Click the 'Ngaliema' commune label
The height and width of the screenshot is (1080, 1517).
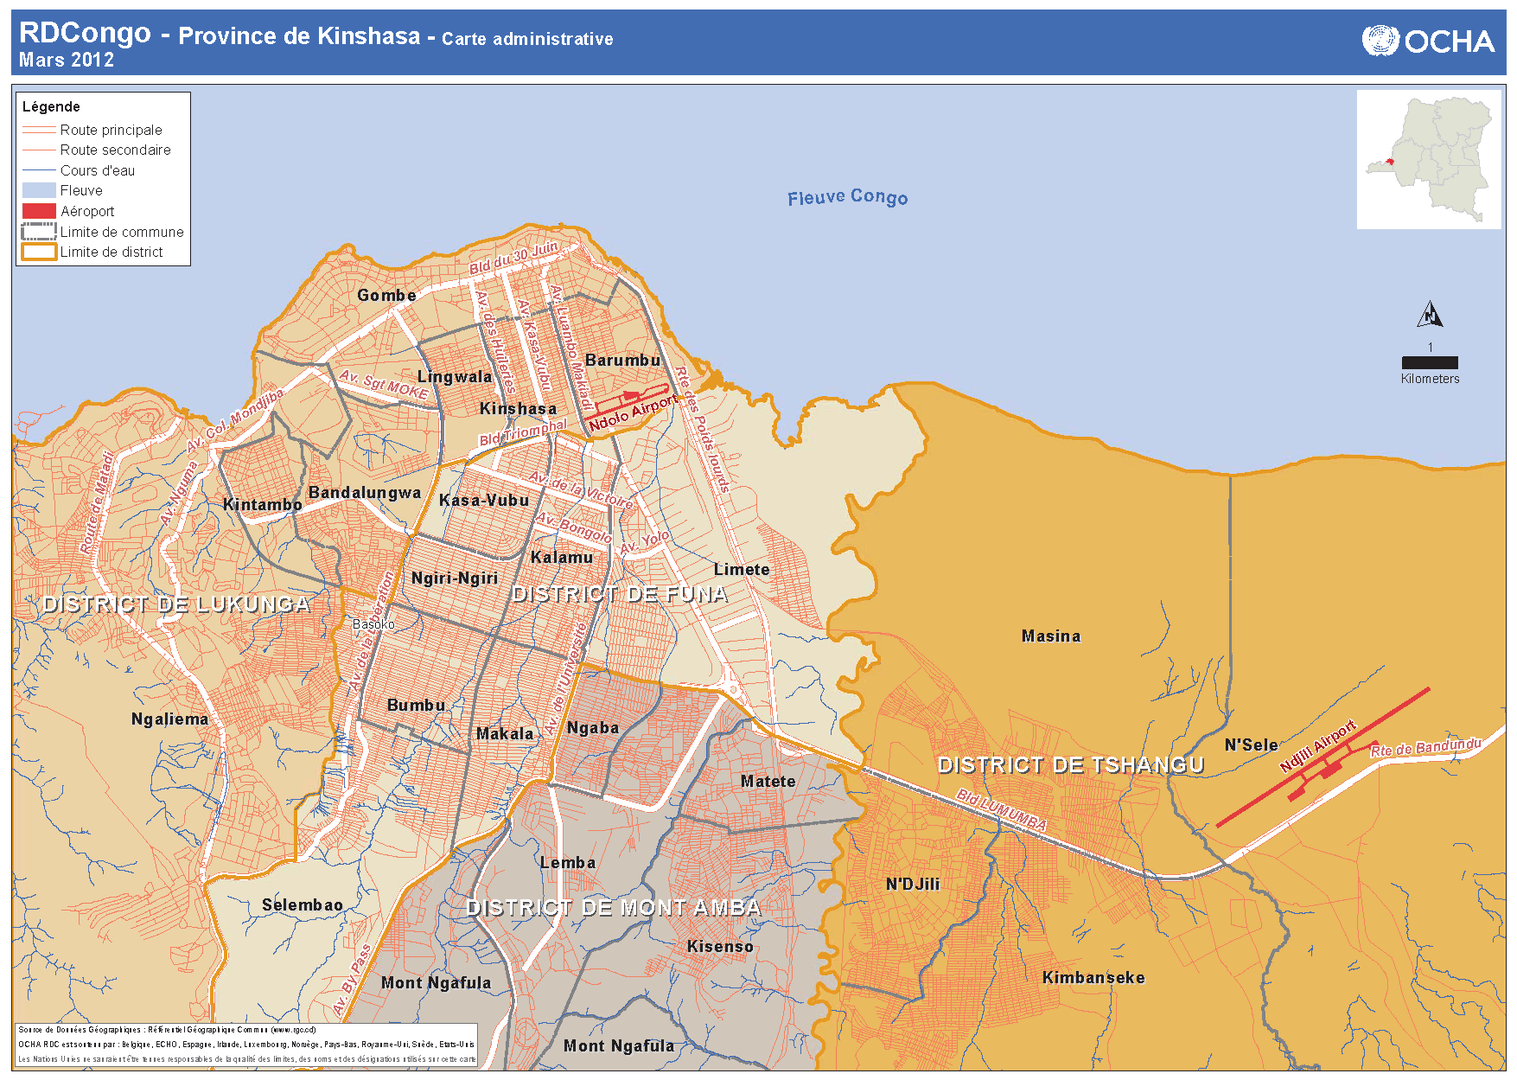point(169,719)
